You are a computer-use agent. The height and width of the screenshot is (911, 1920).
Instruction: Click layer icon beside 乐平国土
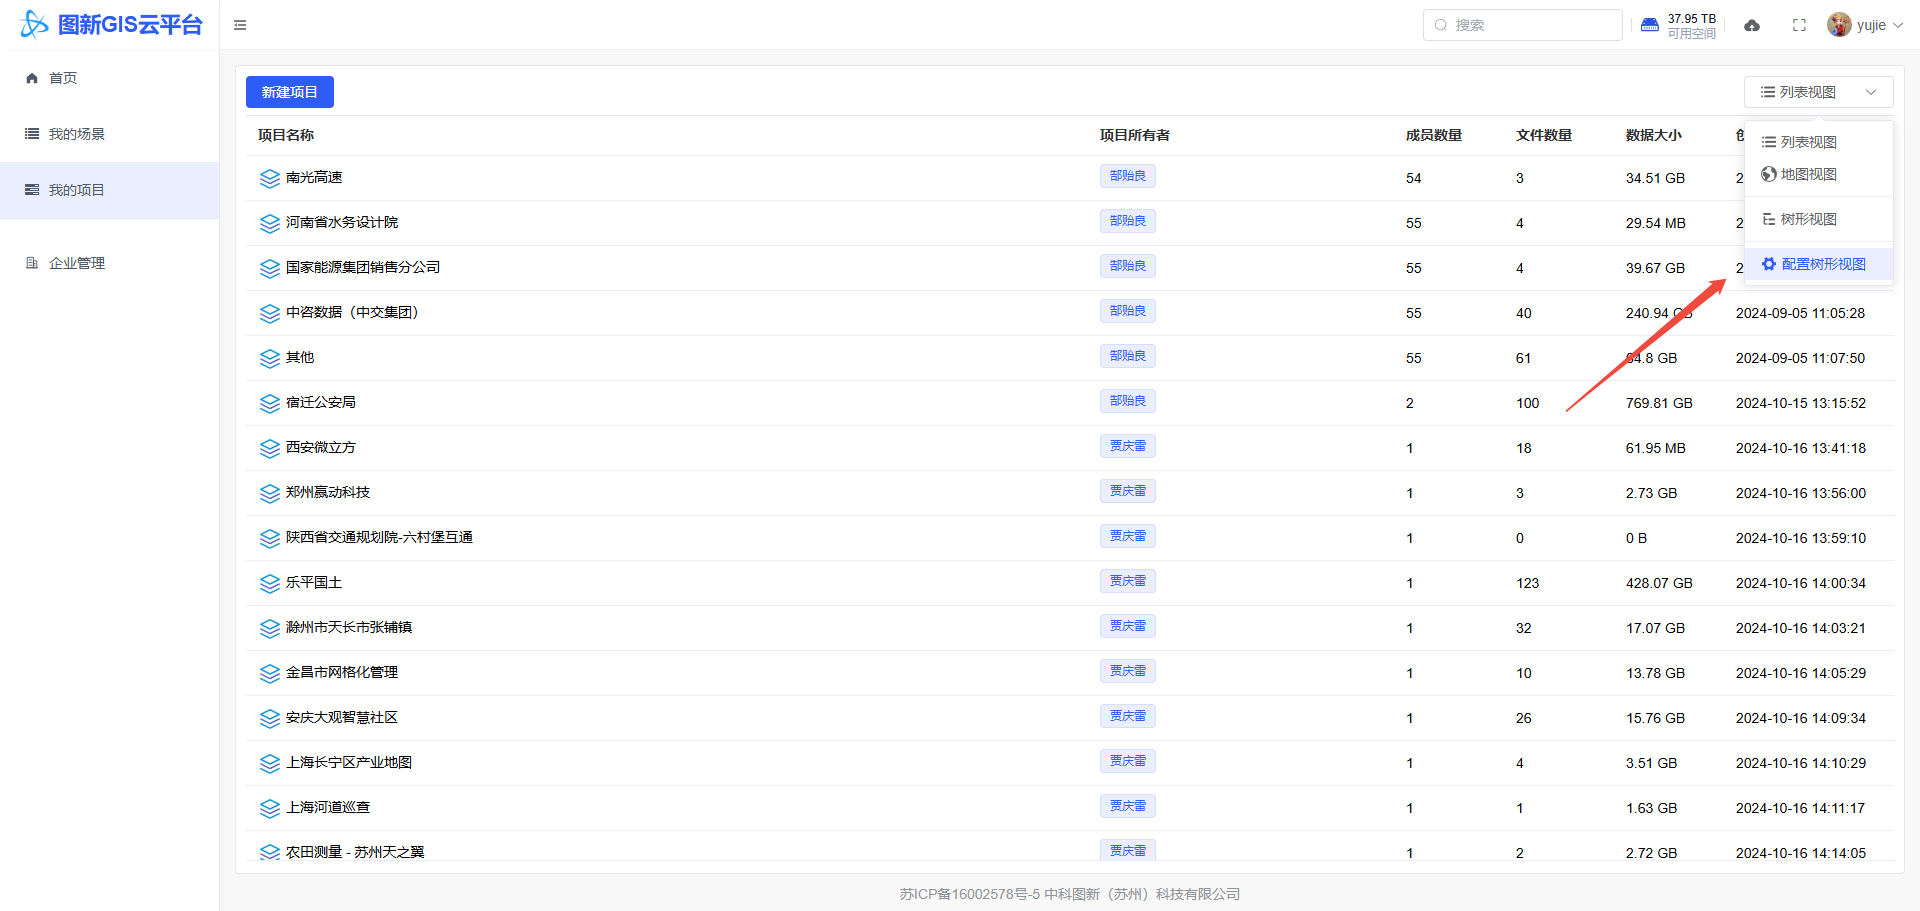(269, 583)
